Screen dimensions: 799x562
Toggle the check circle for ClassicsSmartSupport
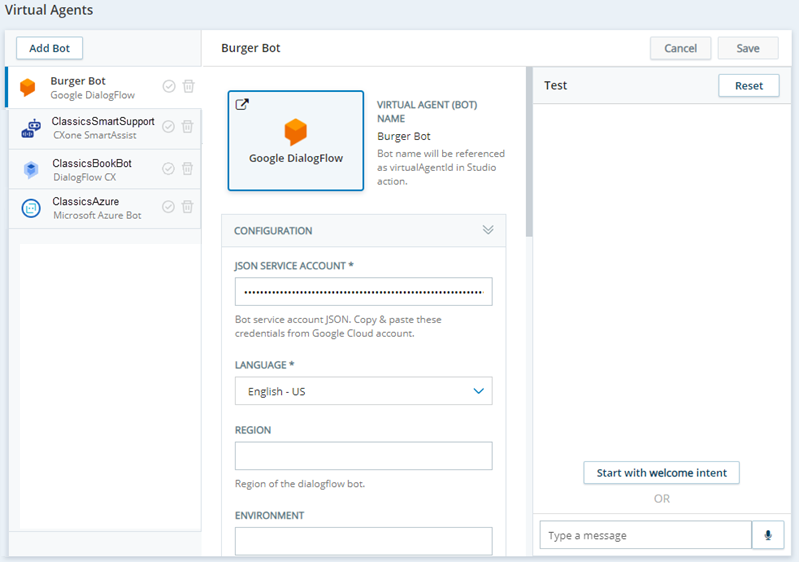coord(168,126)
